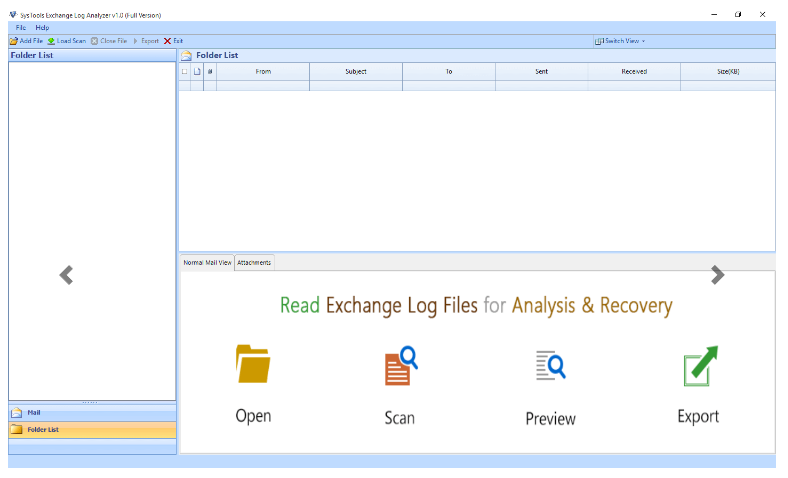788x478 pixels.
Task: Tick the select-all checkbox in header
Action: (184, 72)
